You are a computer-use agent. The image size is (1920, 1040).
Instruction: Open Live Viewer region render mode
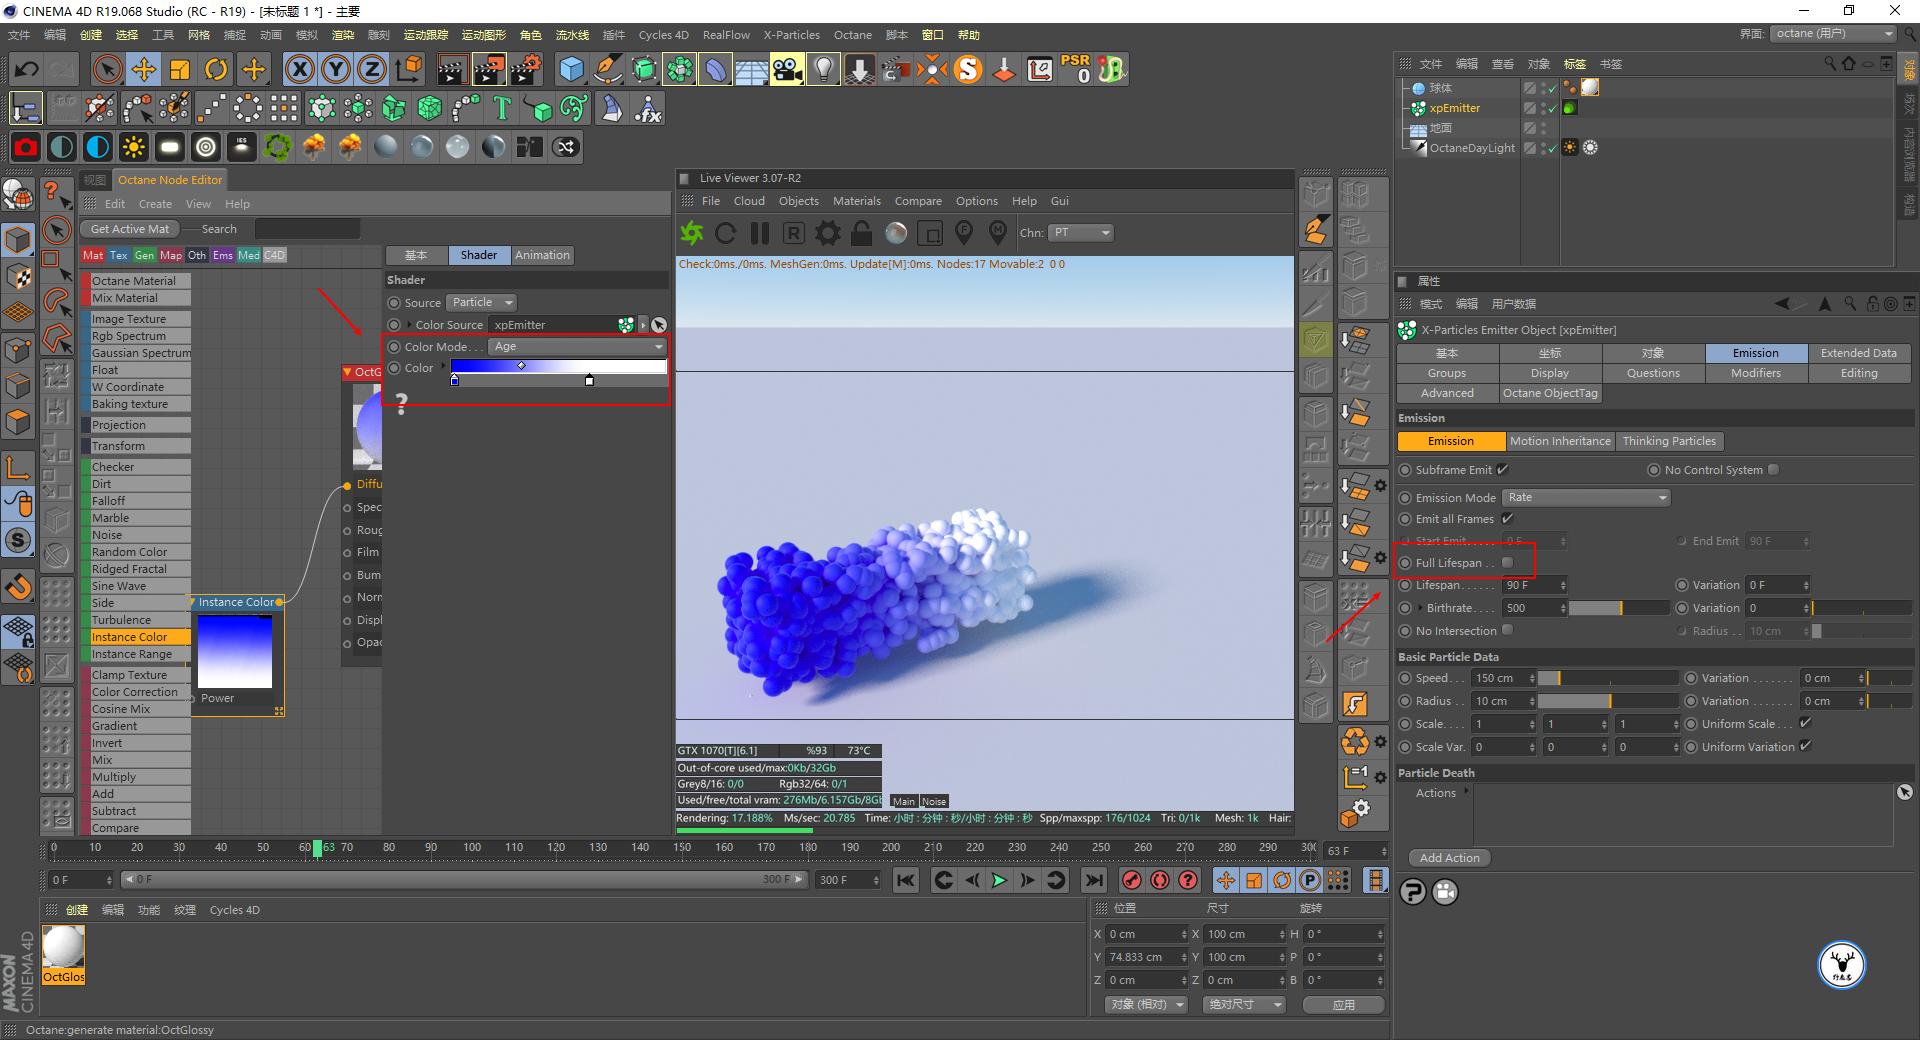pyautogui.click(x=792, y=233)
